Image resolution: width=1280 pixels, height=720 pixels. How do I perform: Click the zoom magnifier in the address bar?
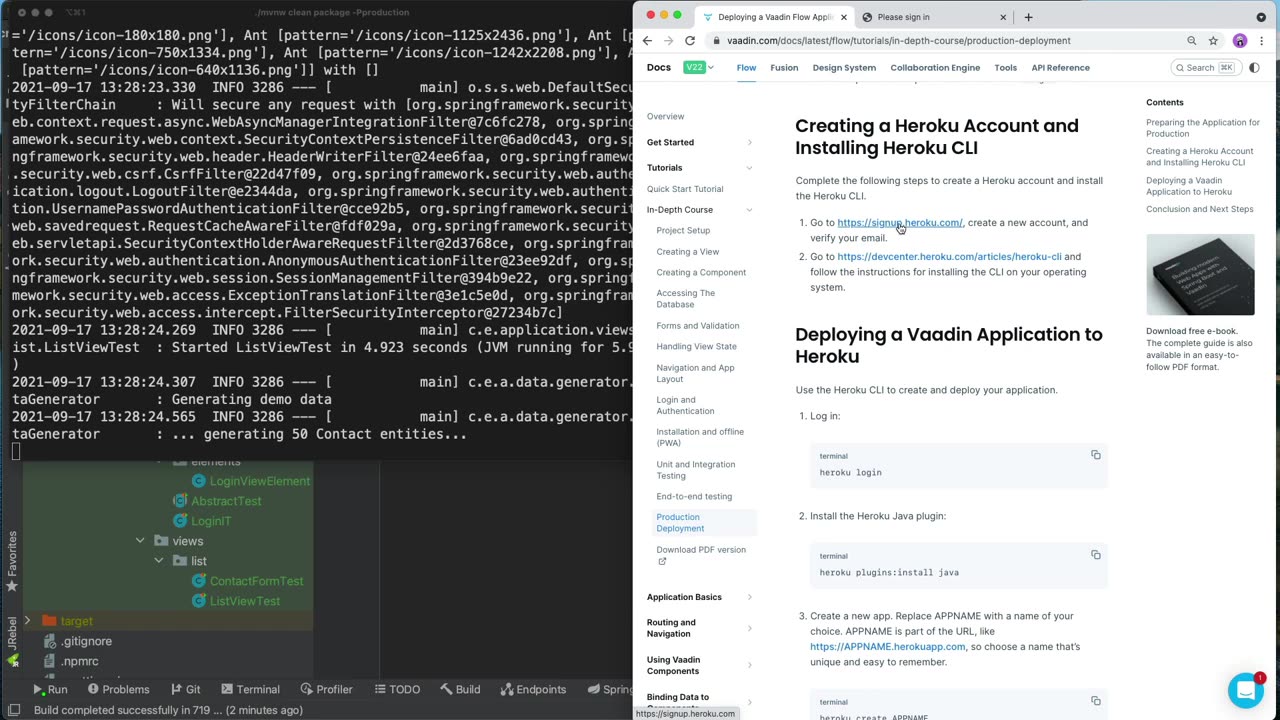[1192, 41]
